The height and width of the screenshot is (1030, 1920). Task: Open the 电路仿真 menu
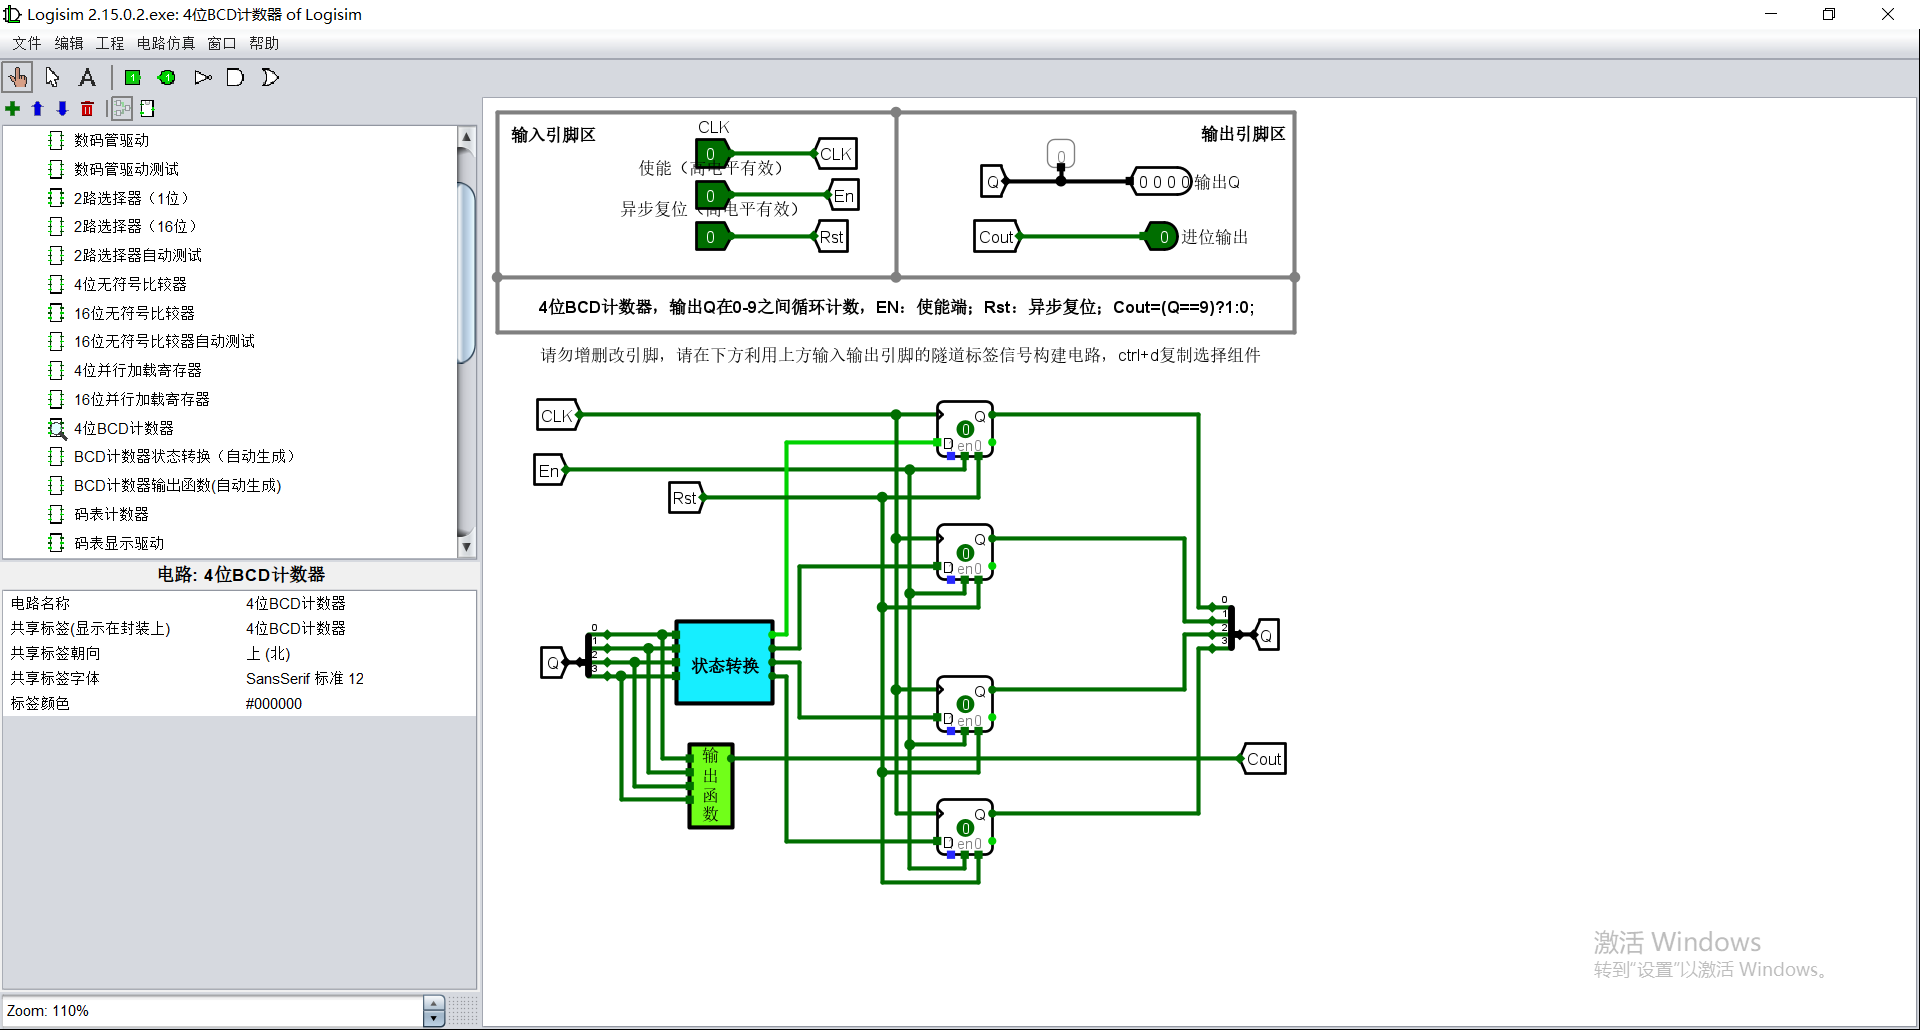pyautogui.click(x=165, y=43)
